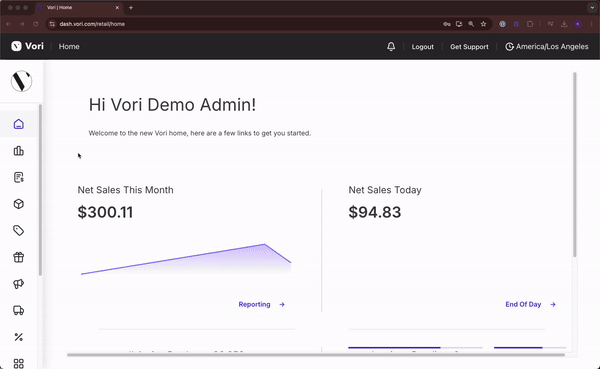Open the Reporting link
The width and height of the screenshot is (600, 369).
(x=254, y=304)
